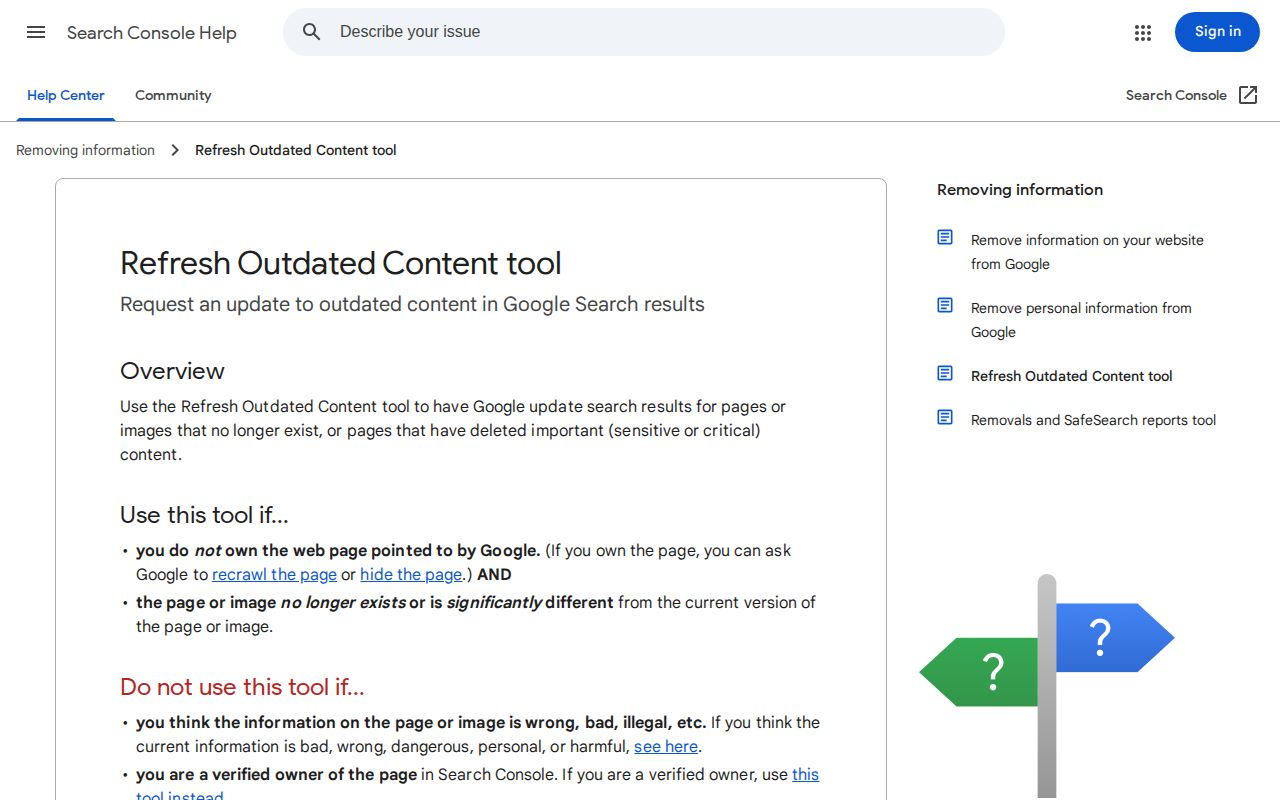Screen dimensions: 1280x800
Task: Click the article icon beside Removals and SafeSearch
Action: click(945, 417)
